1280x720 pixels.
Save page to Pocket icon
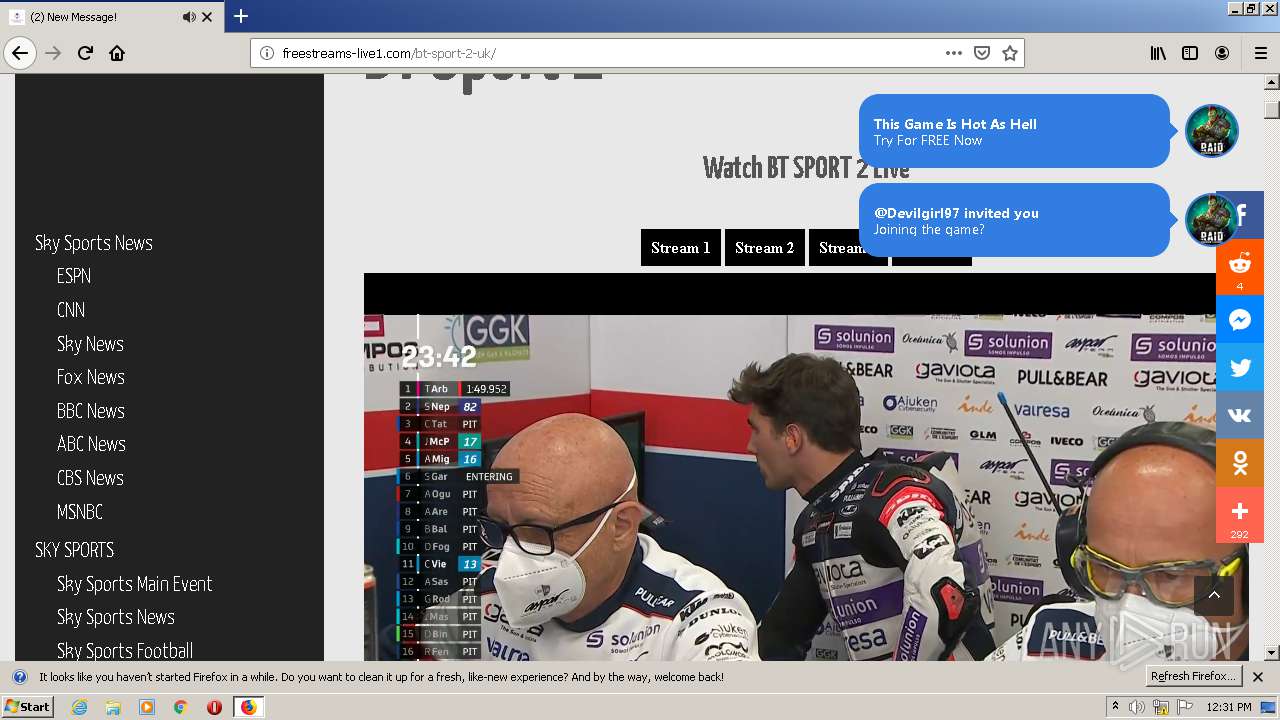[x=982, y=53]
